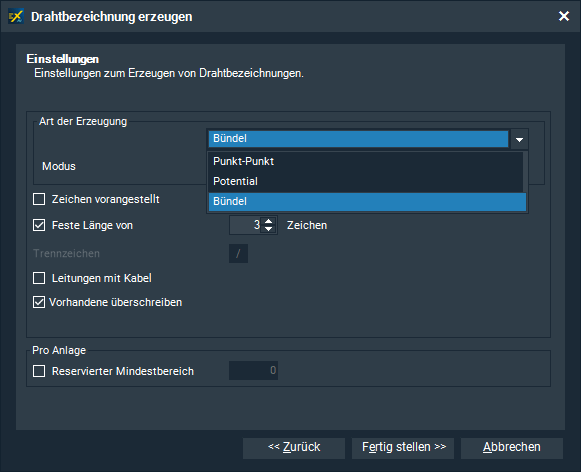
Task: Click the Feste Länge number field
Action: coord(246,225)
